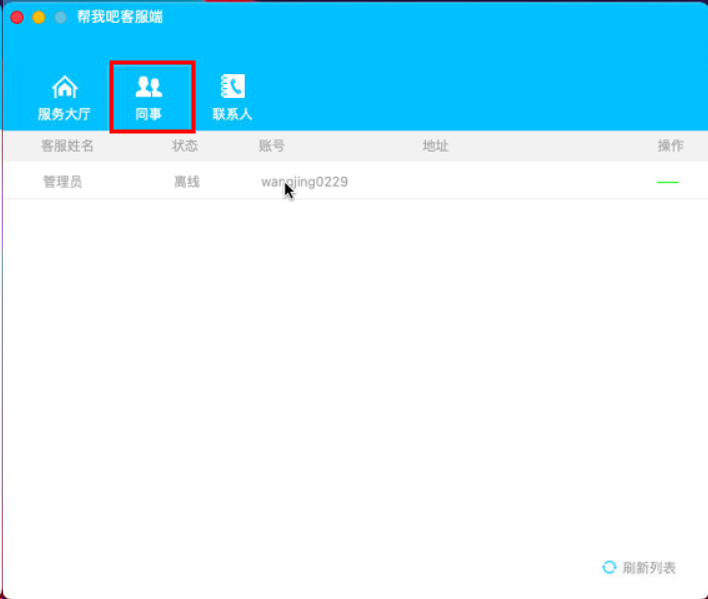Screen dimensions: 708x599
Task: Click the 刷新列表 text link
Action: 649,568
